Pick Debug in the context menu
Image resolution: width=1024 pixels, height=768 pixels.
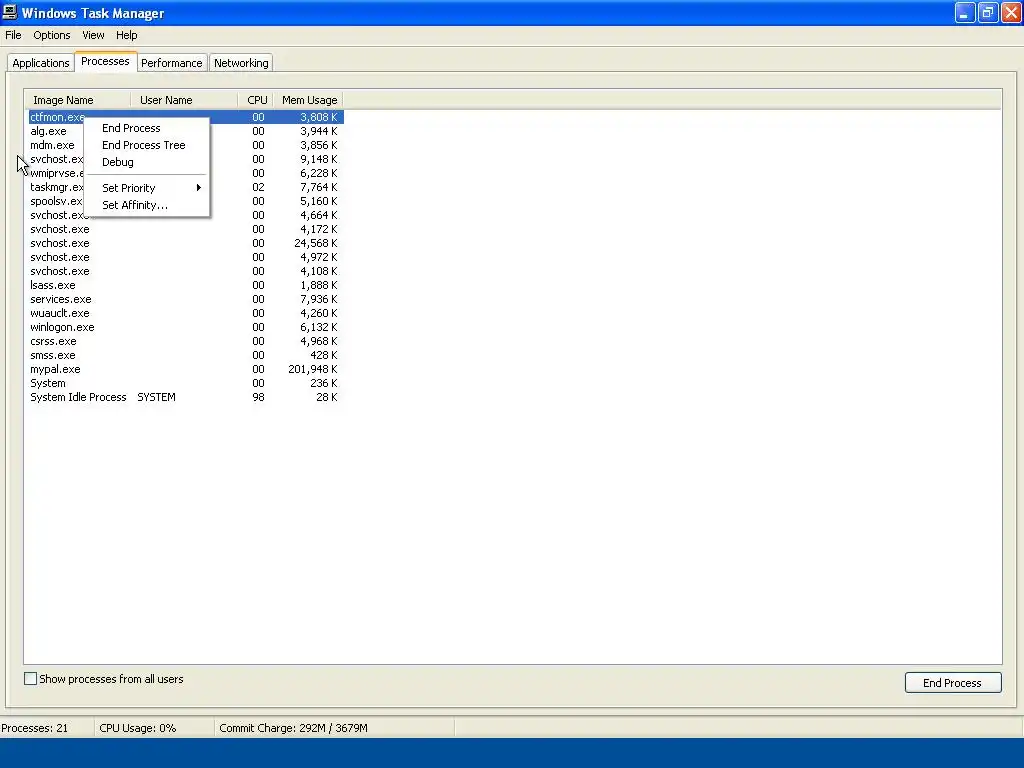coord(148,162)
